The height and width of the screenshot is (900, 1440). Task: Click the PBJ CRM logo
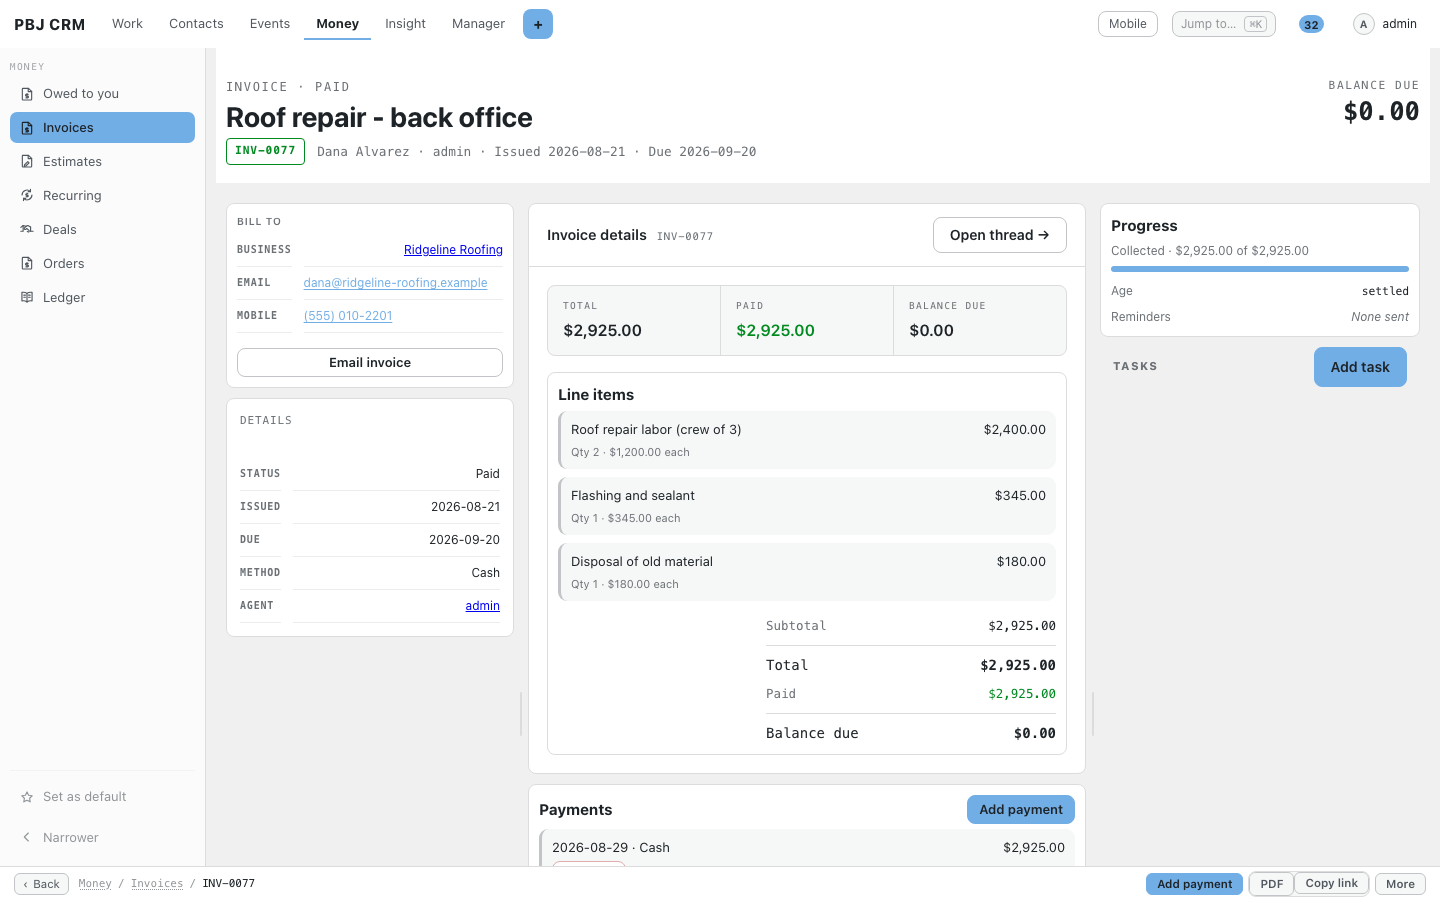[50, 24]
